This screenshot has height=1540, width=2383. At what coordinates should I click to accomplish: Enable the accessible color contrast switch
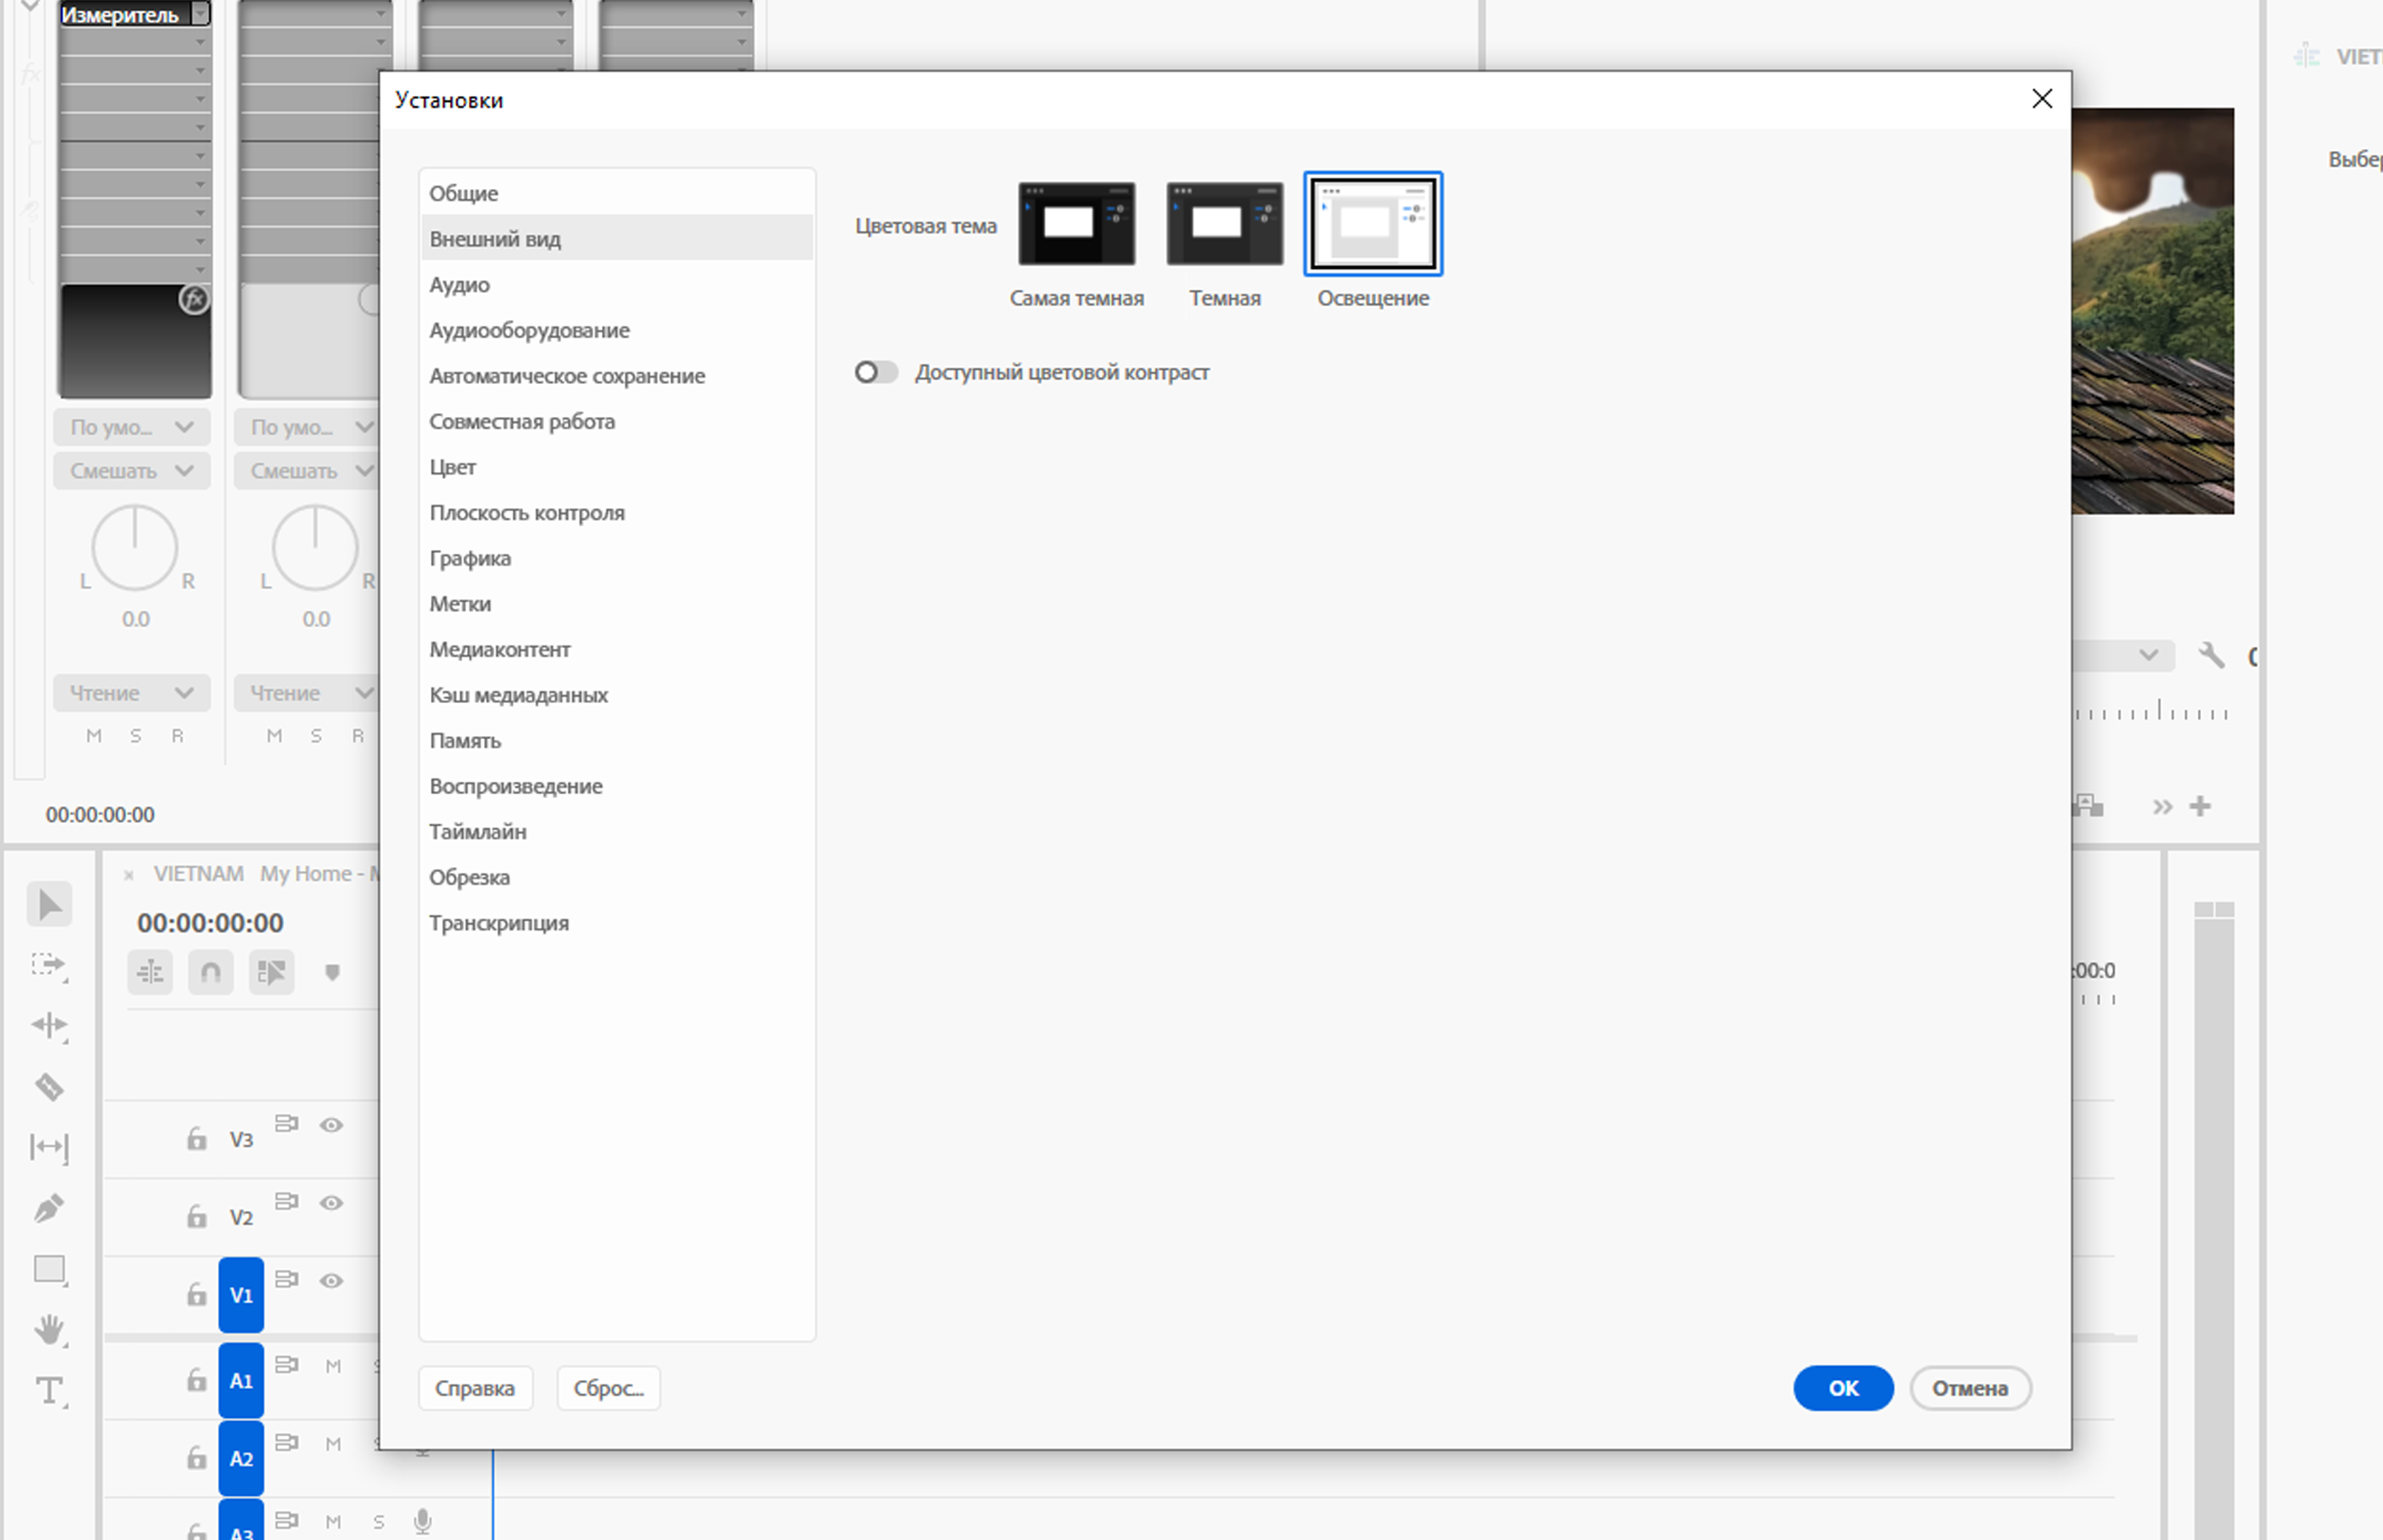[875, 372]
